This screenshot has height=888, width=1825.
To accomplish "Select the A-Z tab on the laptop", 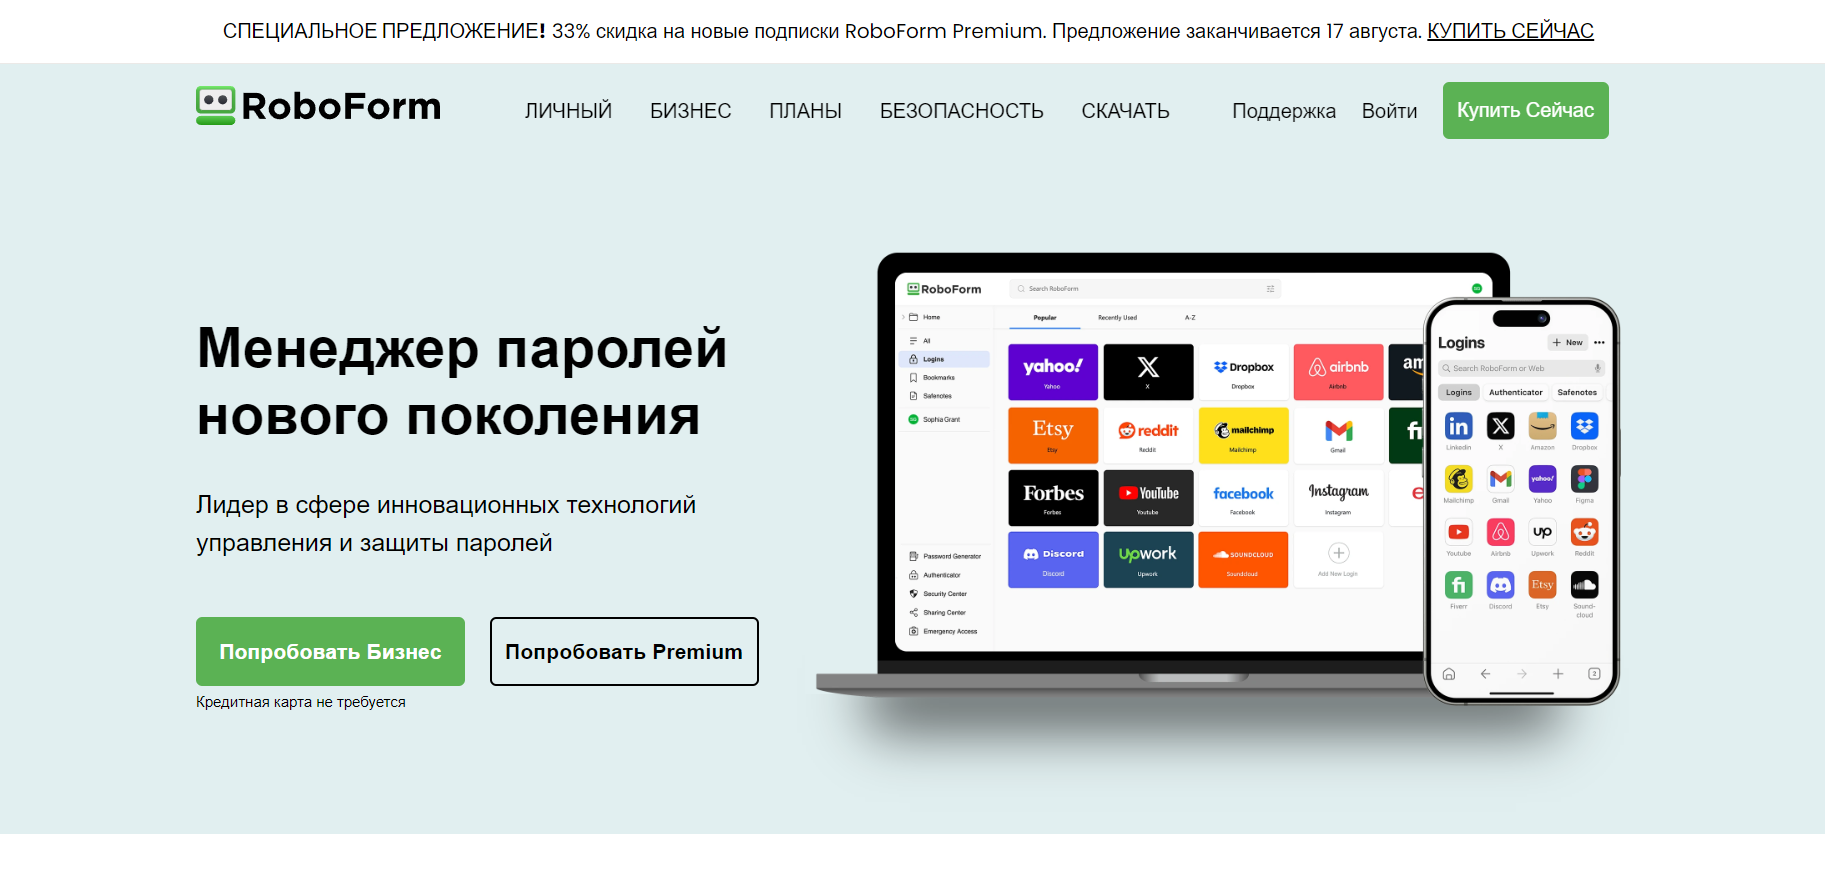I will pyautogui.click(x=1190, y=318).
